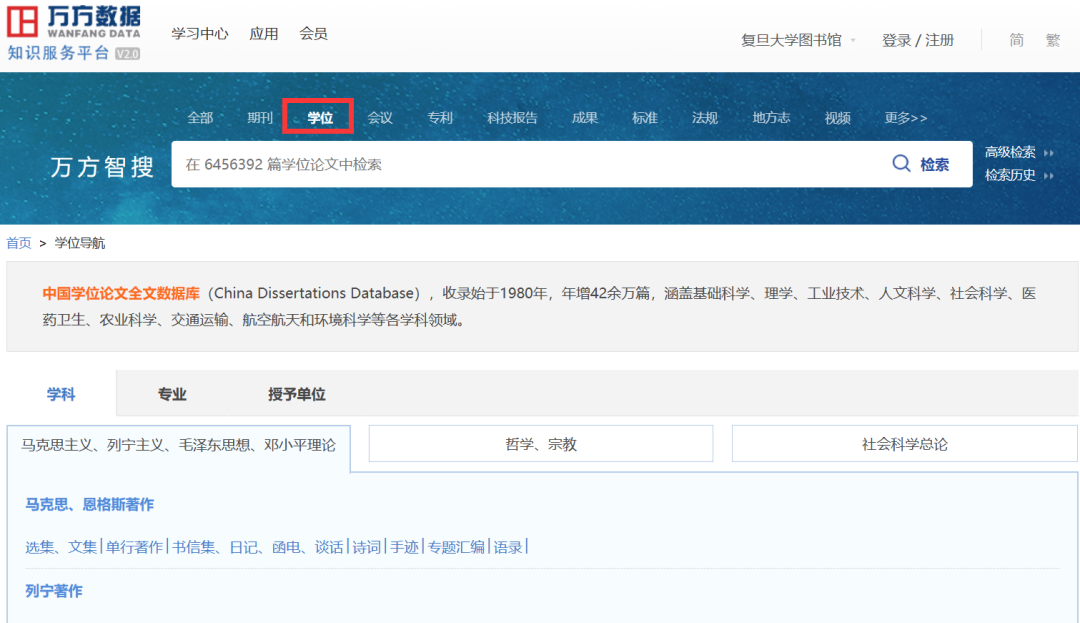Screen dimensions: 1080x623
Task: Open 诗词 subcategory
Action: (366, 547)
